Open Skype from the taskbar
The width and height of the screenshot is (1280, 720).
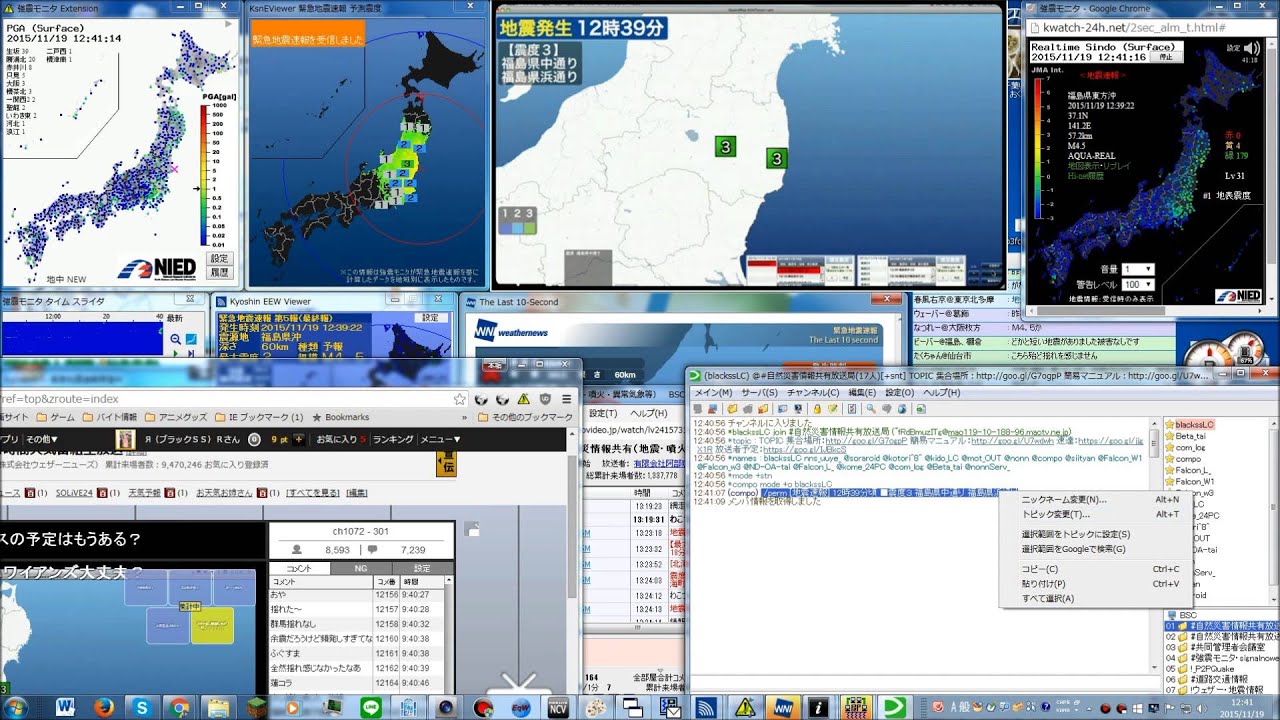(141, 707)
